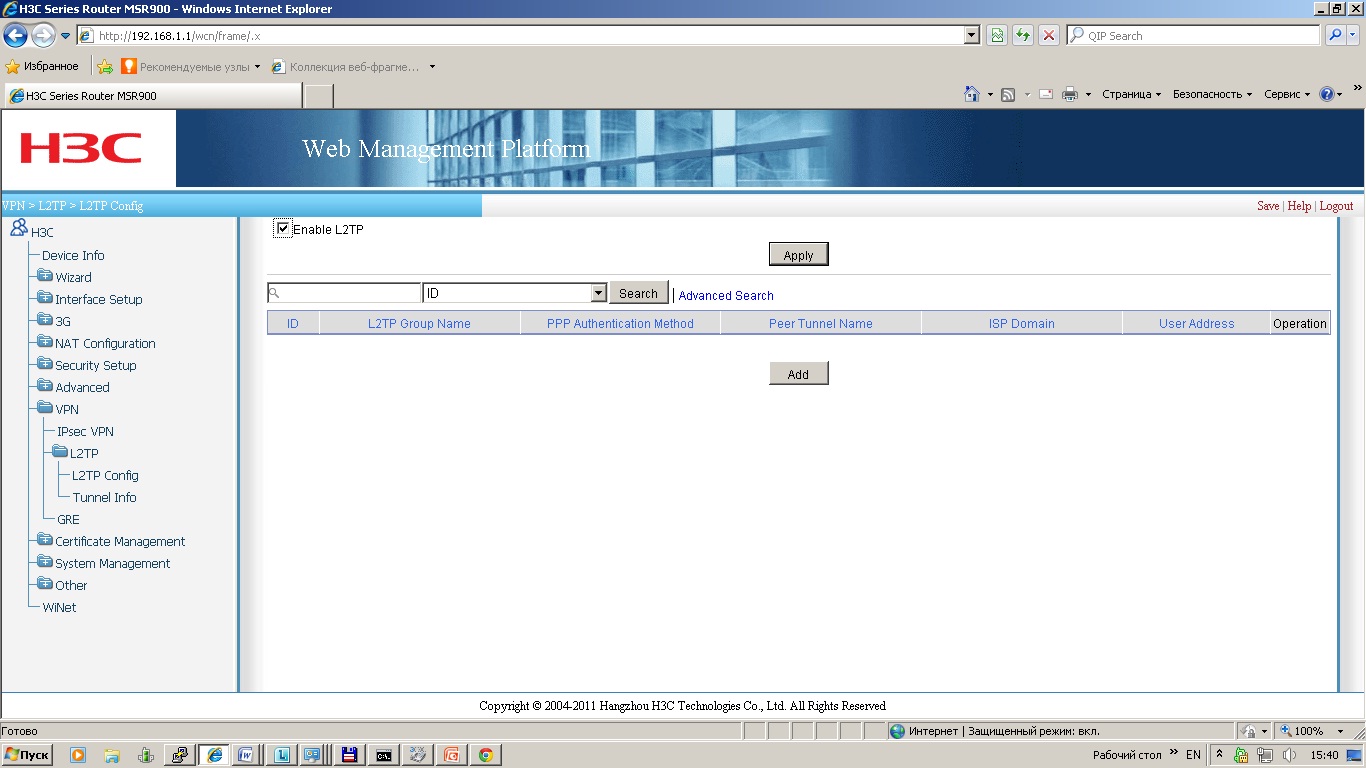
Task: Click the blue Help question mark icon
Action: pyautogui.click(x=1327, y=95)
